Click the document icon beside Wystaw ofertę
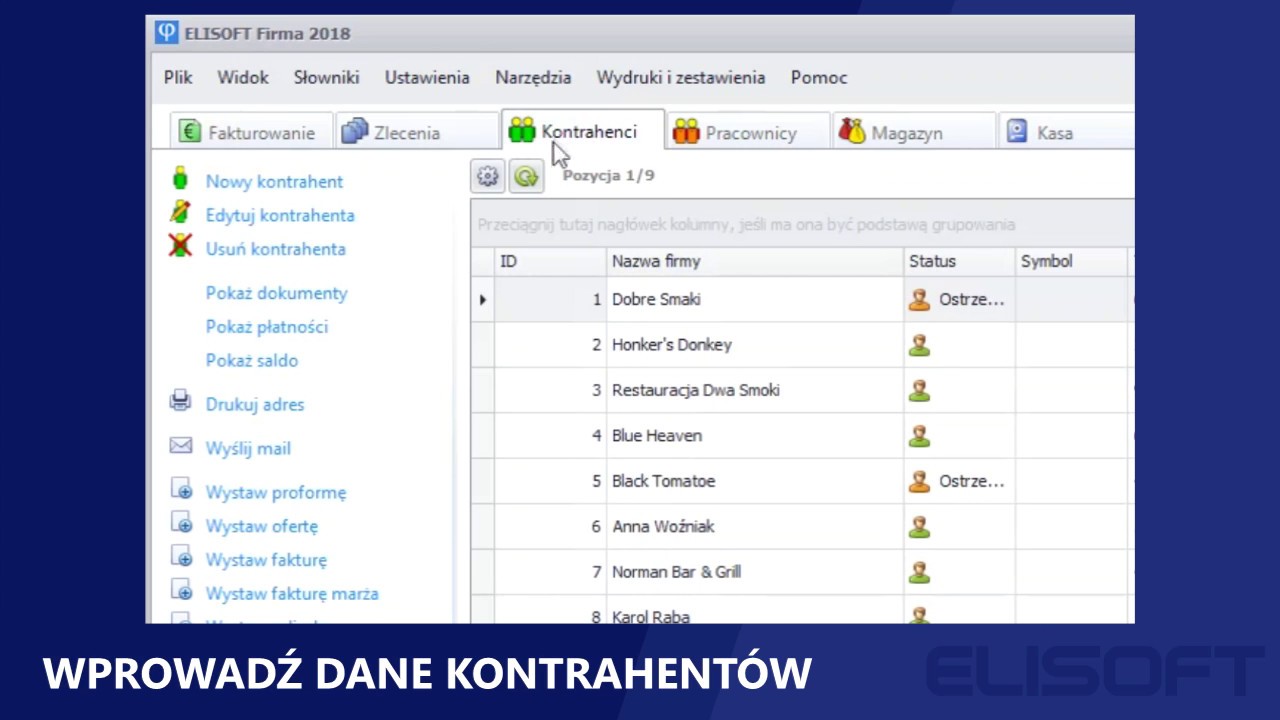The height and width of the screenshot is (720, 1280). tap(181, 523)
